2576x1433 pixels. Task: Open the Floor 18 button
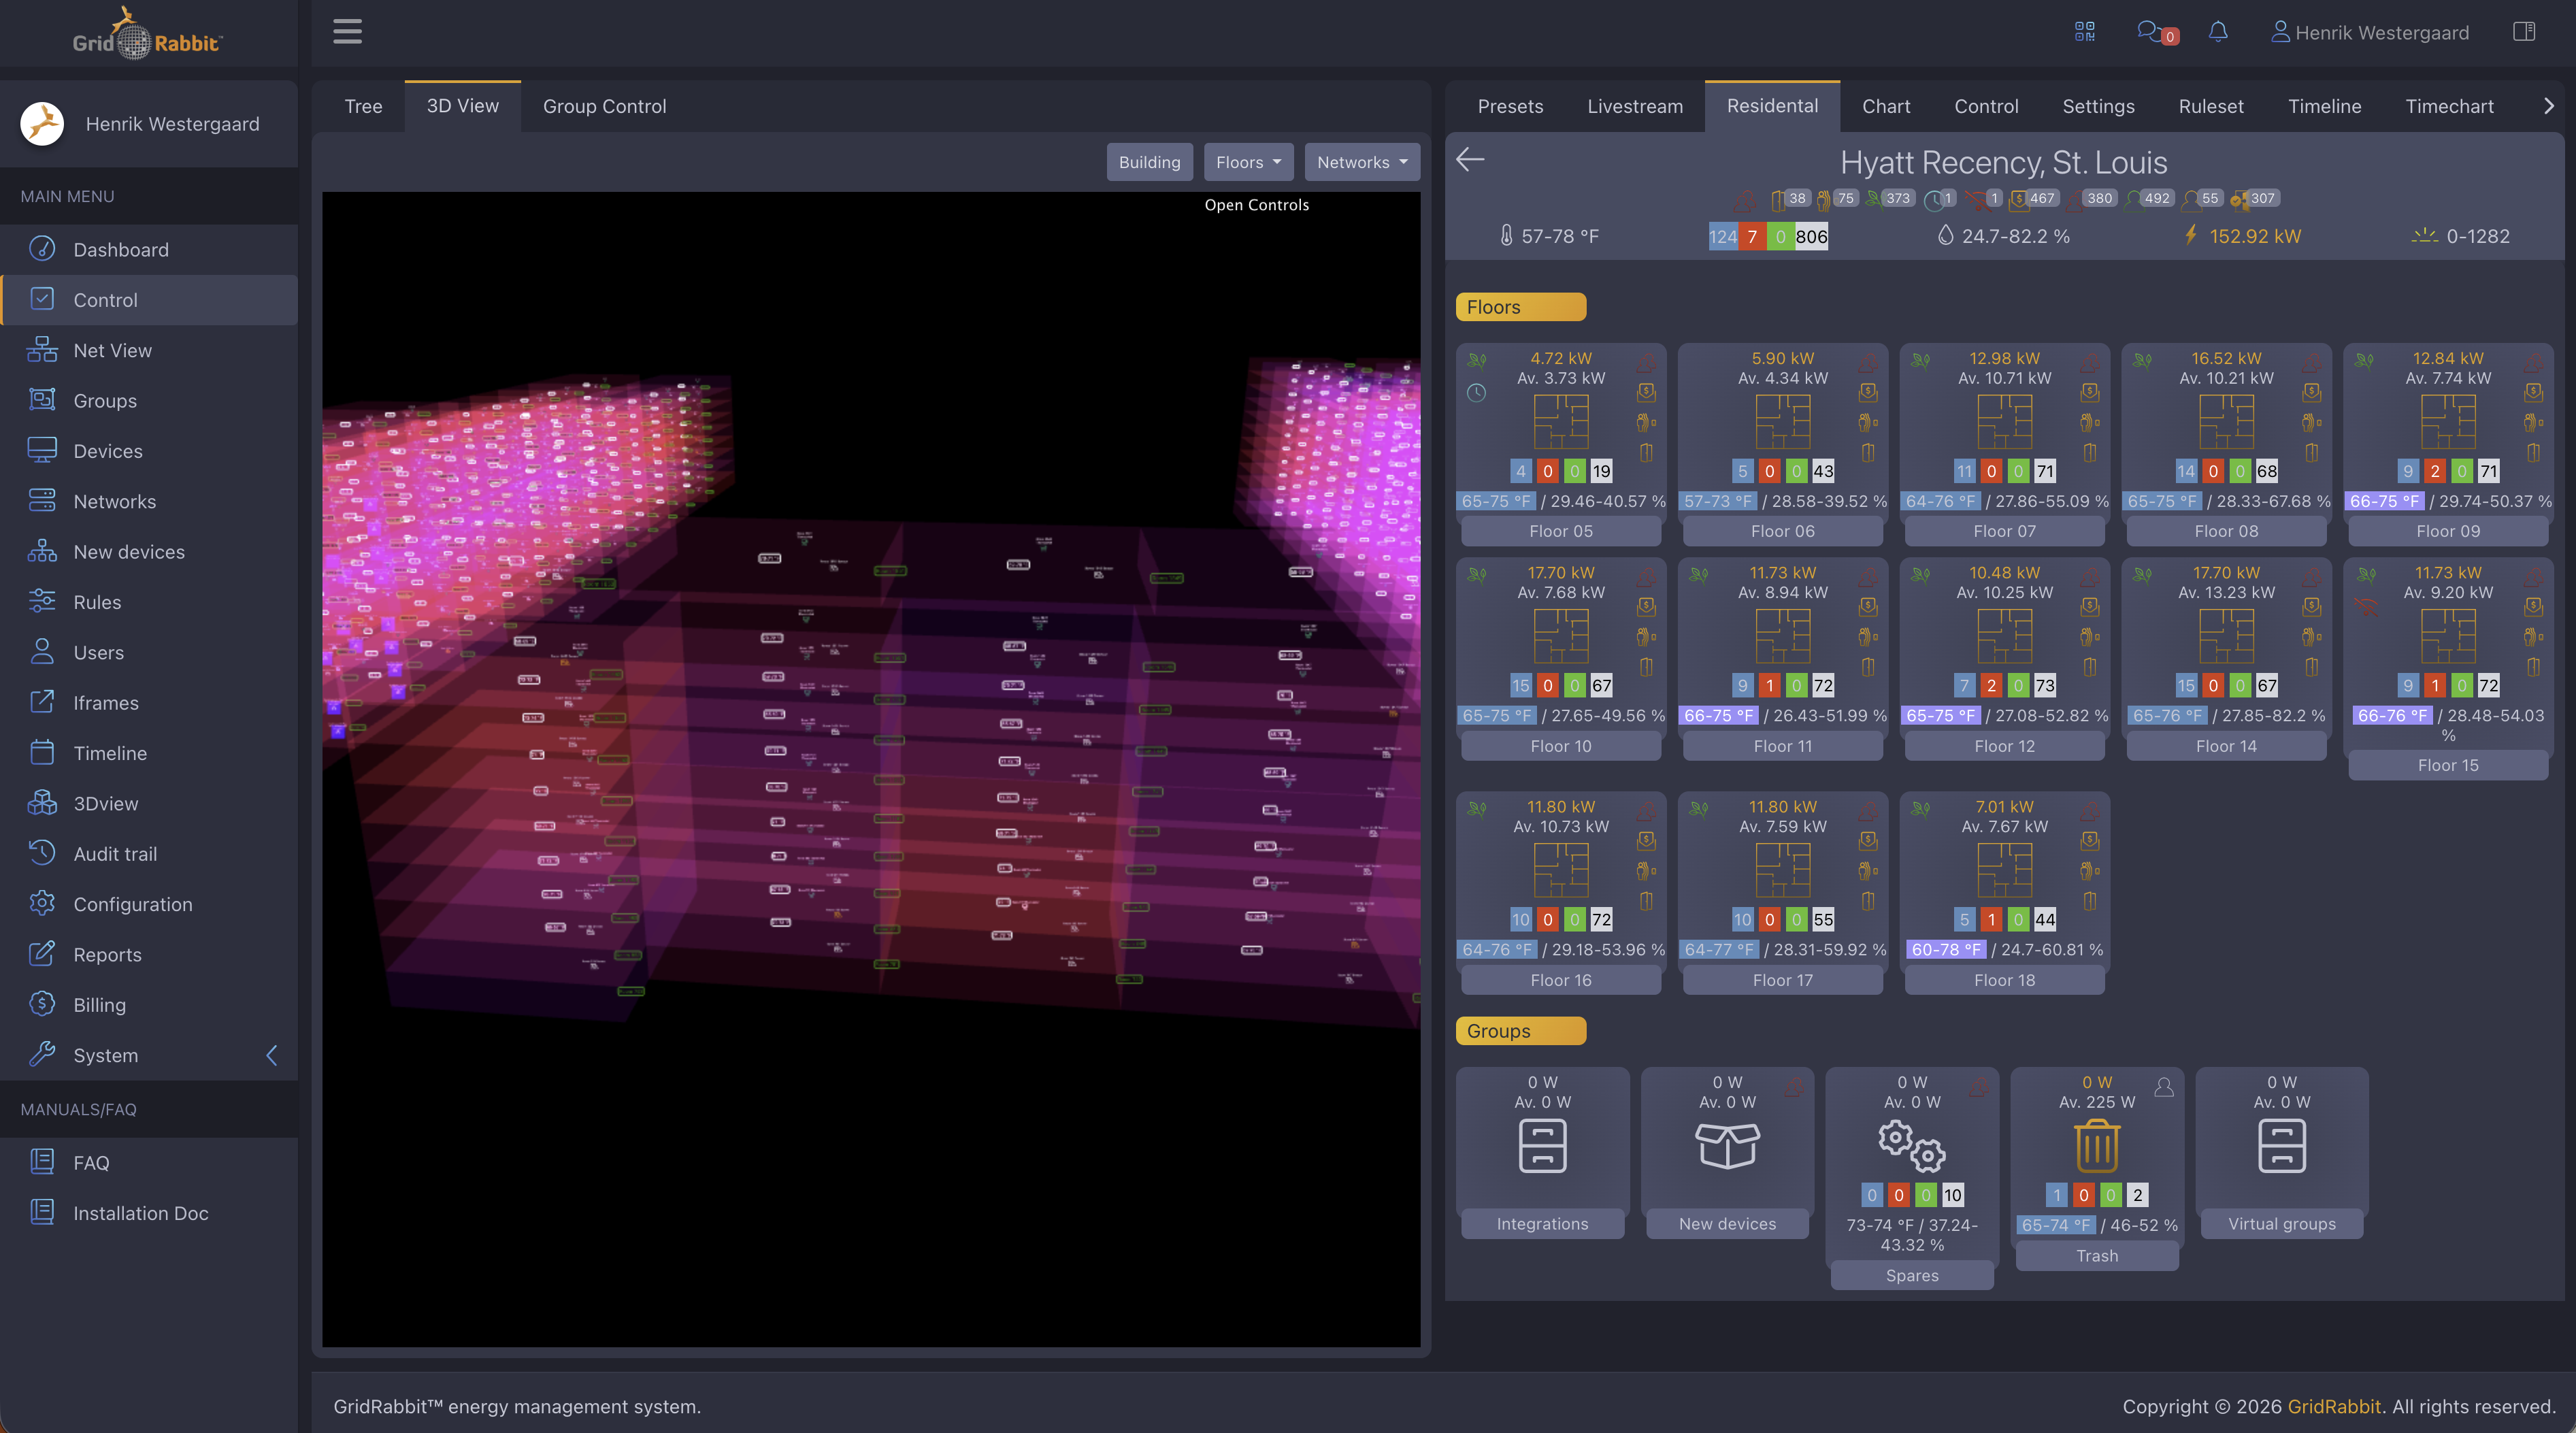(x=2004, y=980)
